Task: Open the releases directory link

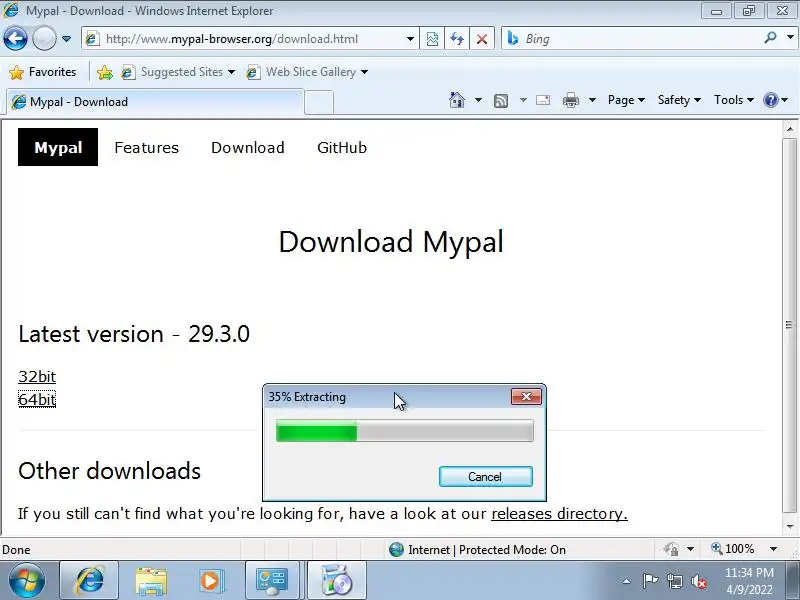Action: 559,513
